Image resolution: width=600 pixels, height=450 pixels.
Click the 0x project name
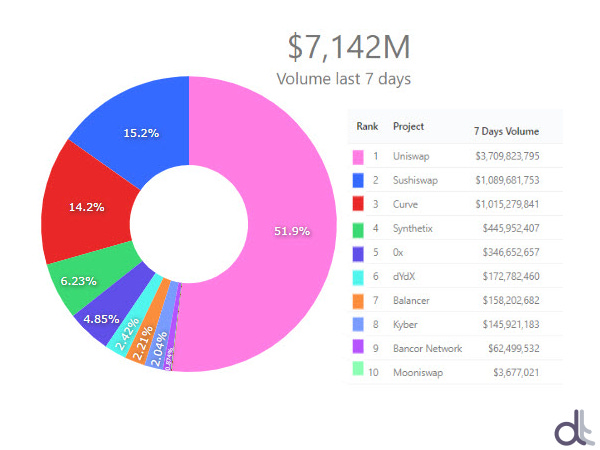[398, 253]
